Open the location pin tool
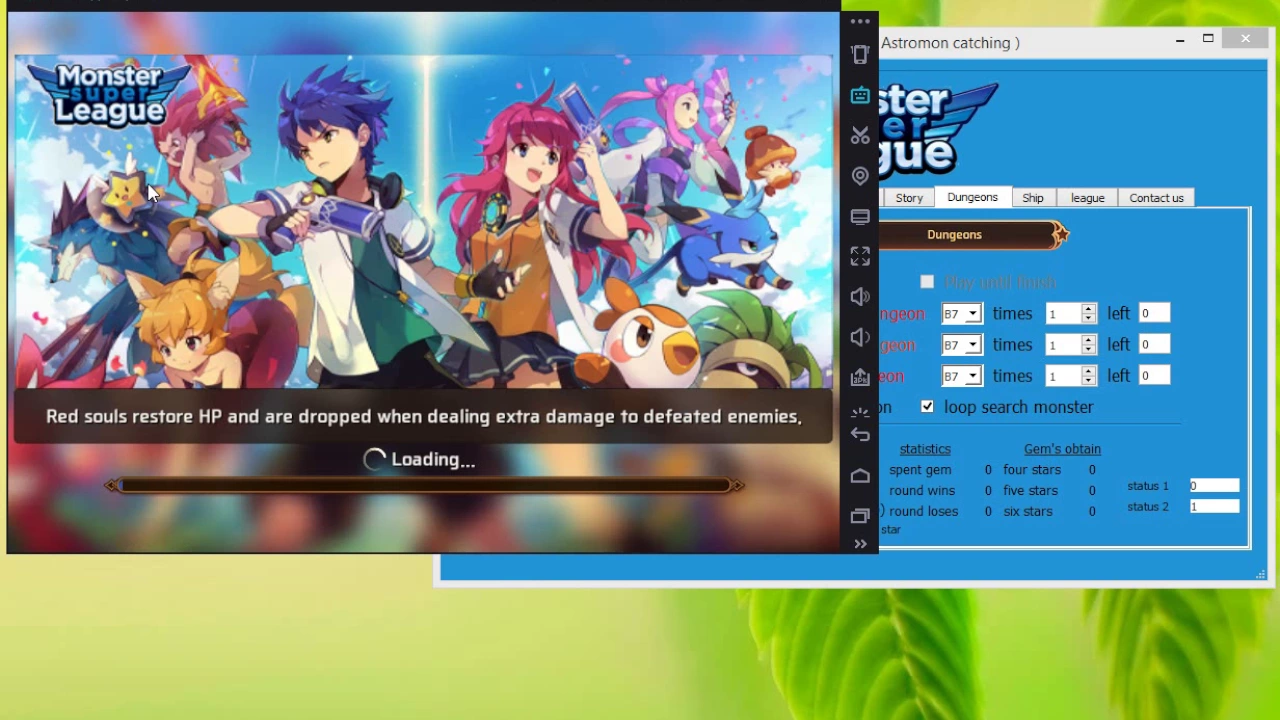 pos(860,176)
